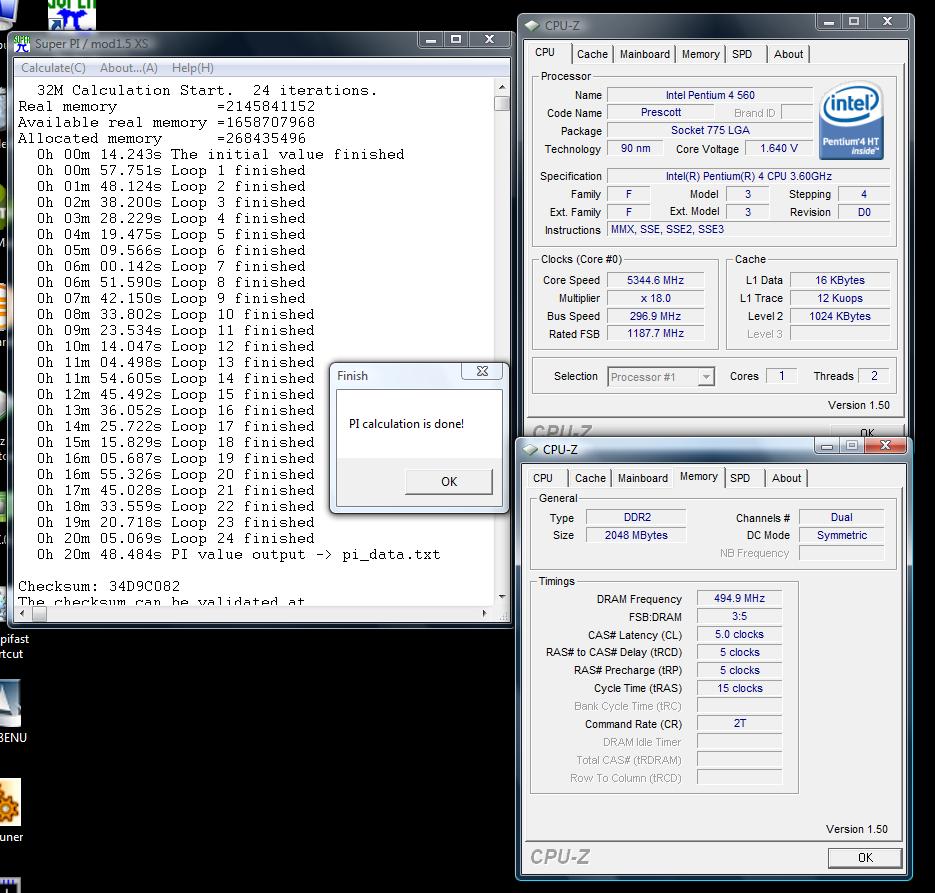Click the CAS# Latency 5.0 clocks value
This screenshot has width=935, height=893.
(x=739, y=634)
